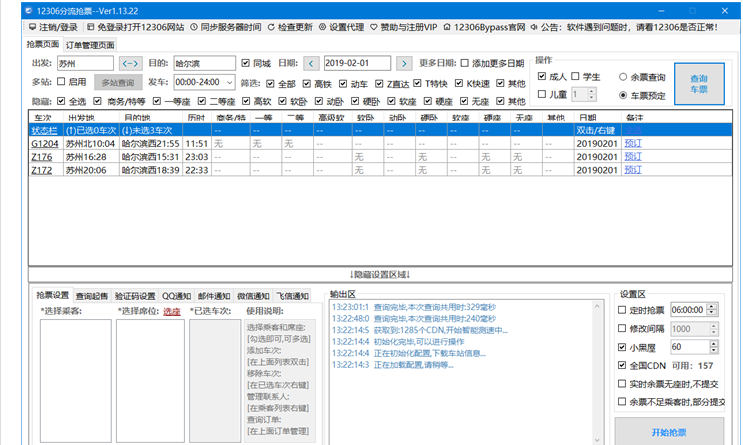Go to previous date arrow

(x=311, y=63)
